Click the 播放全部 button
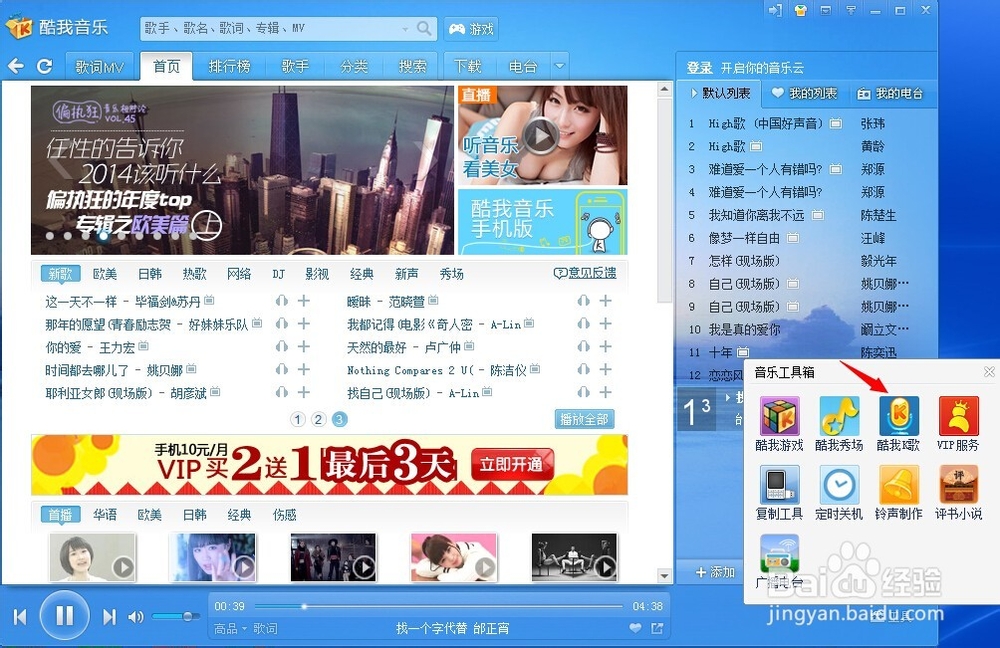 point(584,419)
